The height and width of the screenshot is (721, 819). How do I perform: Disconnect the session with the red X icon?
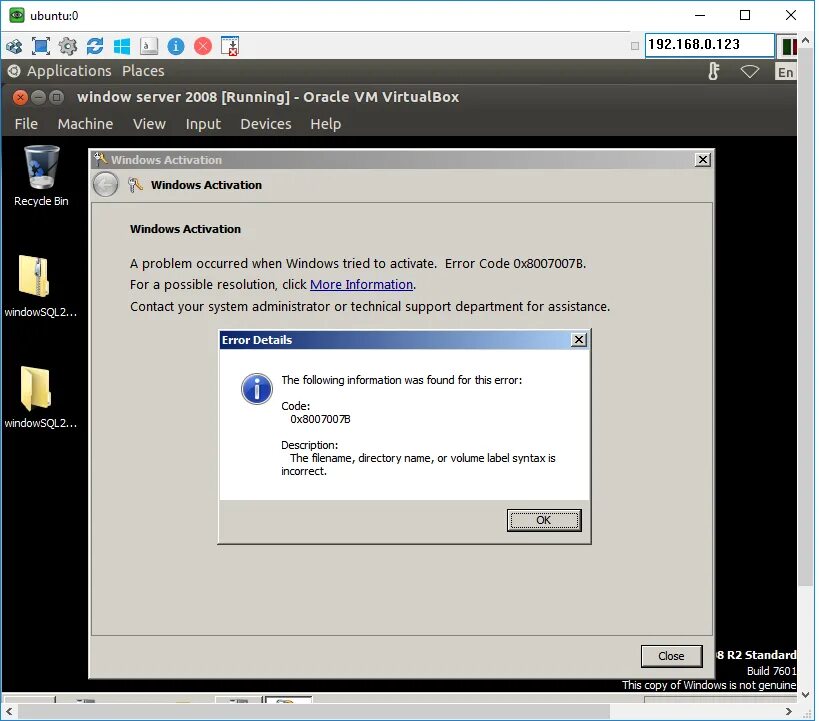pyautogui.click(x=204, y=46)
